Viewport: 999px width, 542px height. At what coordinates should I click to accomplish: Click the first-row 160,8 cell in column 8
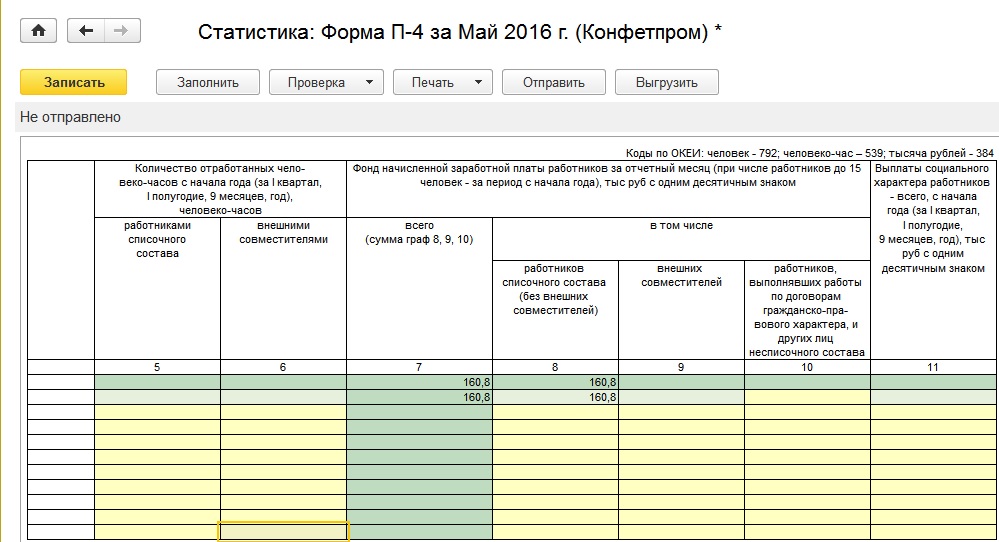click(x=555, y=382)
